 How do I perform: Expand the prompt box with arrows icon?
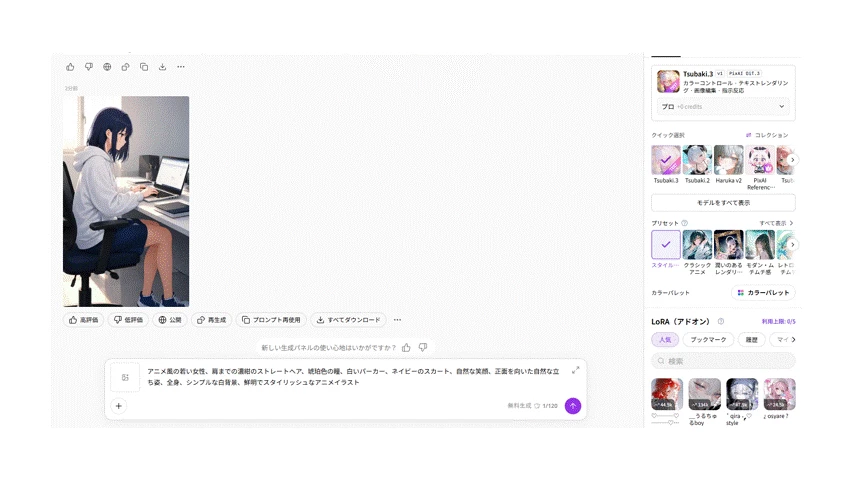click(x=576, y=370)
